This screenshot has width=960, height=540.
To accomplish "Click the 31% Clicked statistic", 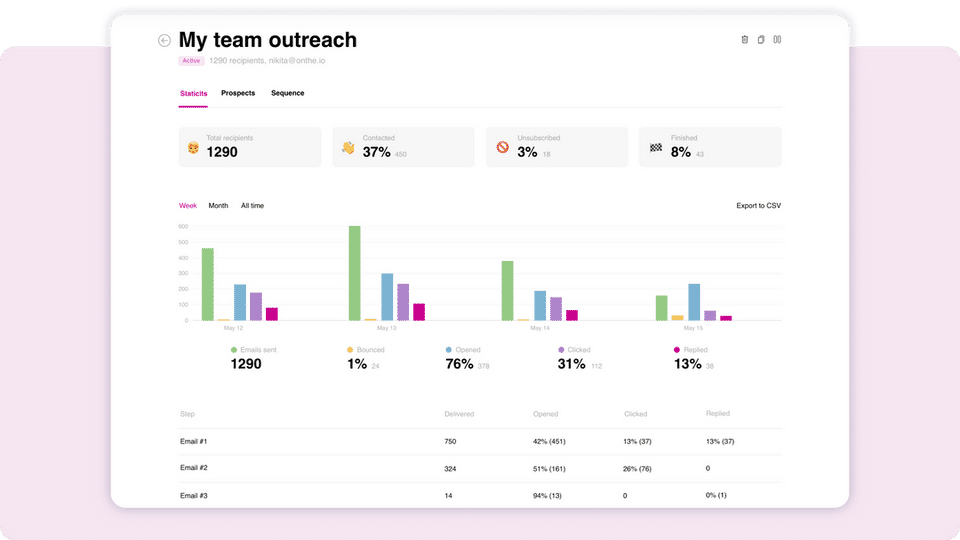I will click(x=571, y=364).
